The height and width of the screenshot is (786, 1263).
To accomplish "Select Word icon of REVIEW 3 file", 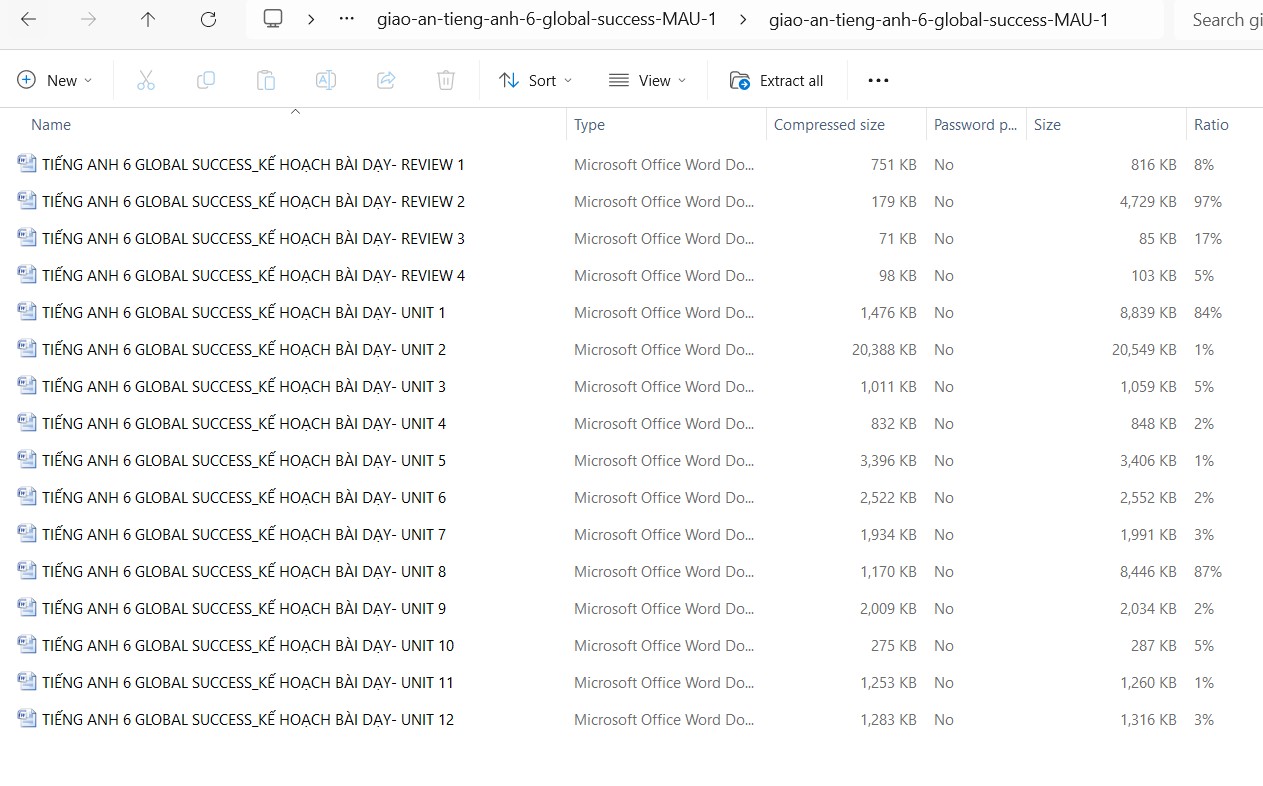I will [27, 238].
